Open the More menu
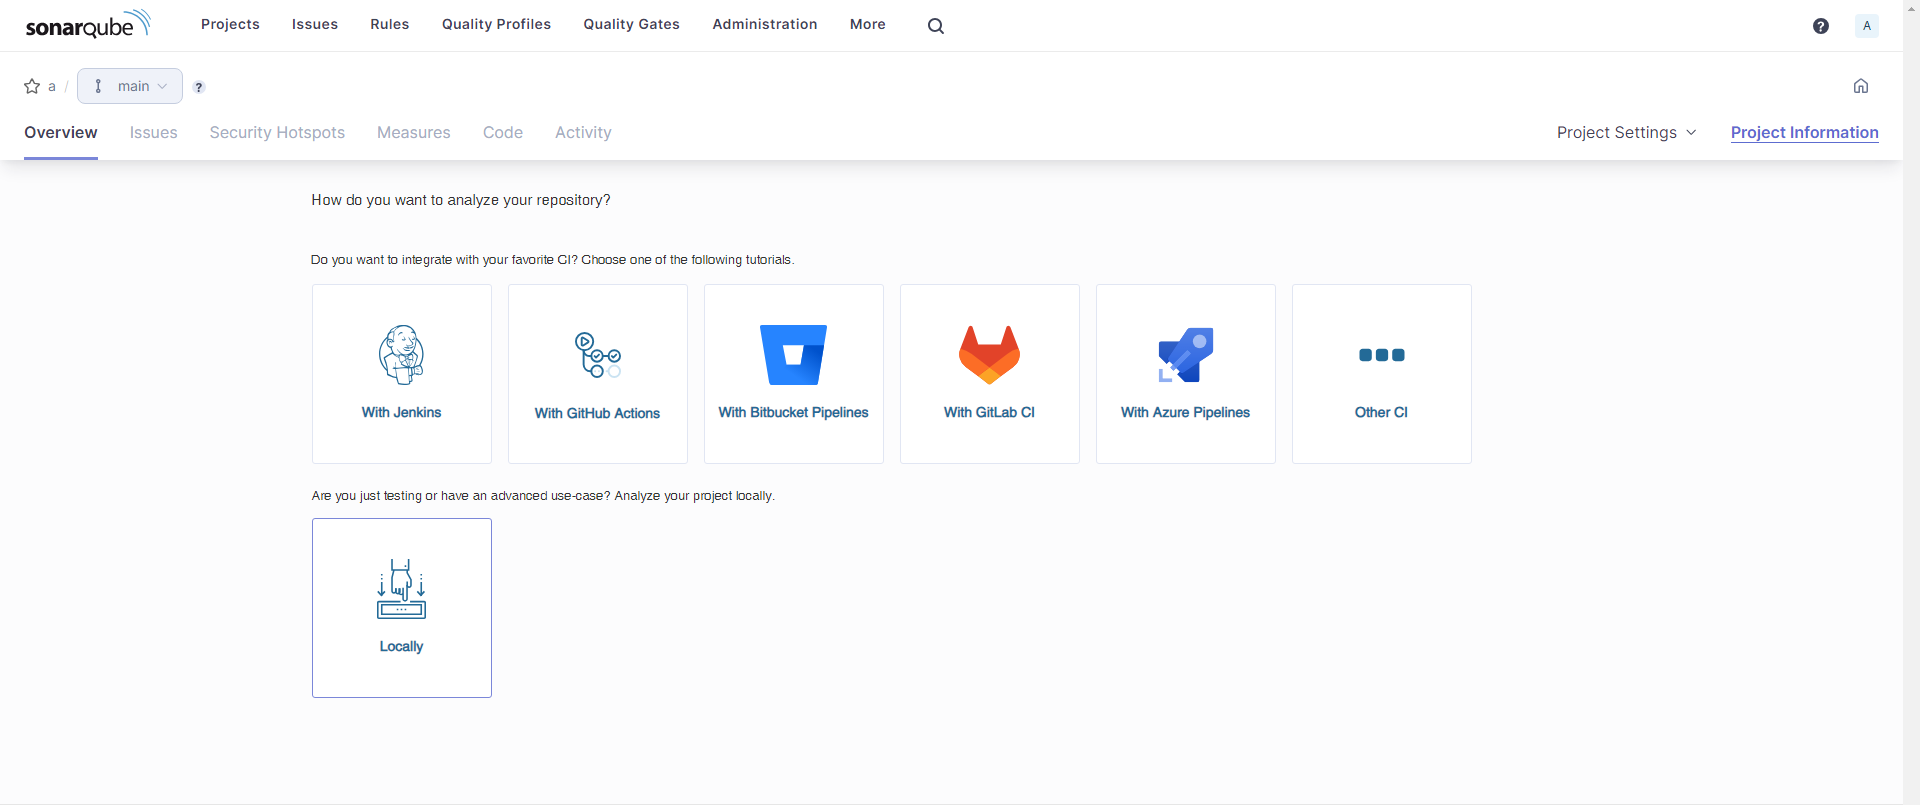1920x805 pixels. (x=868, y=24)
